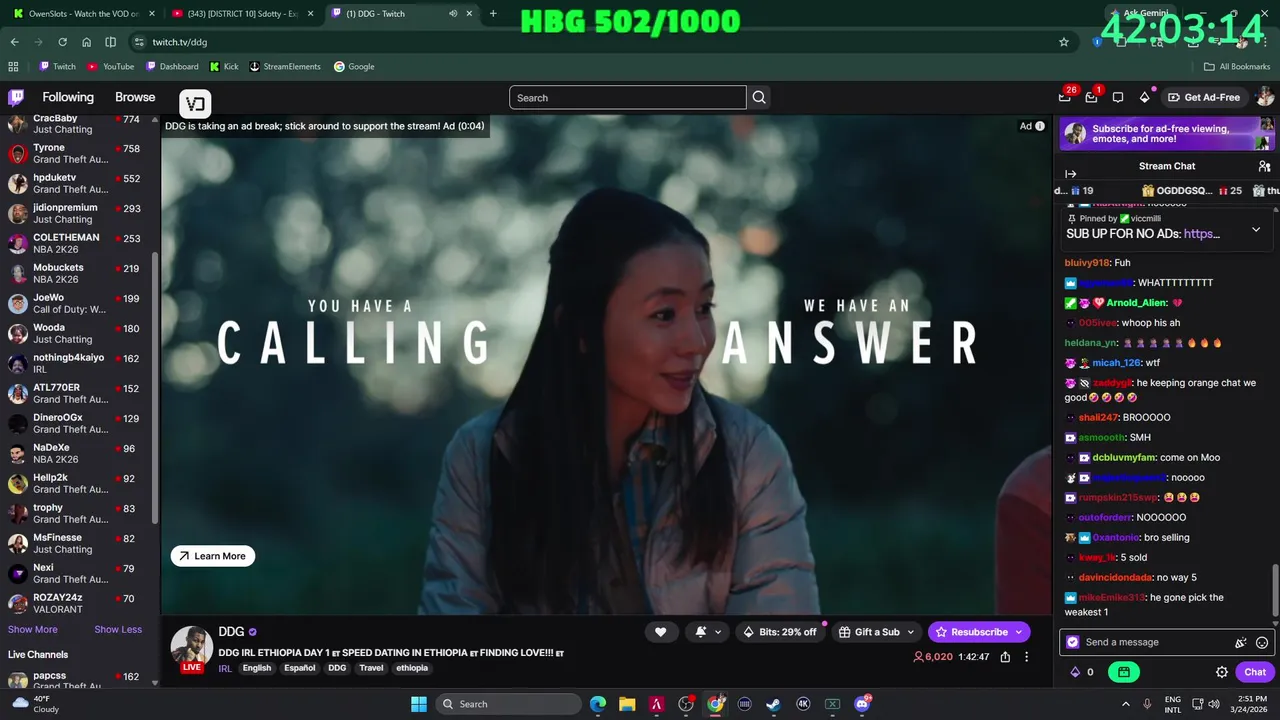Open Tyrone's channel in sidebar
The height and width of the screenshot is (720, 1280).
(x=77, y=153)
